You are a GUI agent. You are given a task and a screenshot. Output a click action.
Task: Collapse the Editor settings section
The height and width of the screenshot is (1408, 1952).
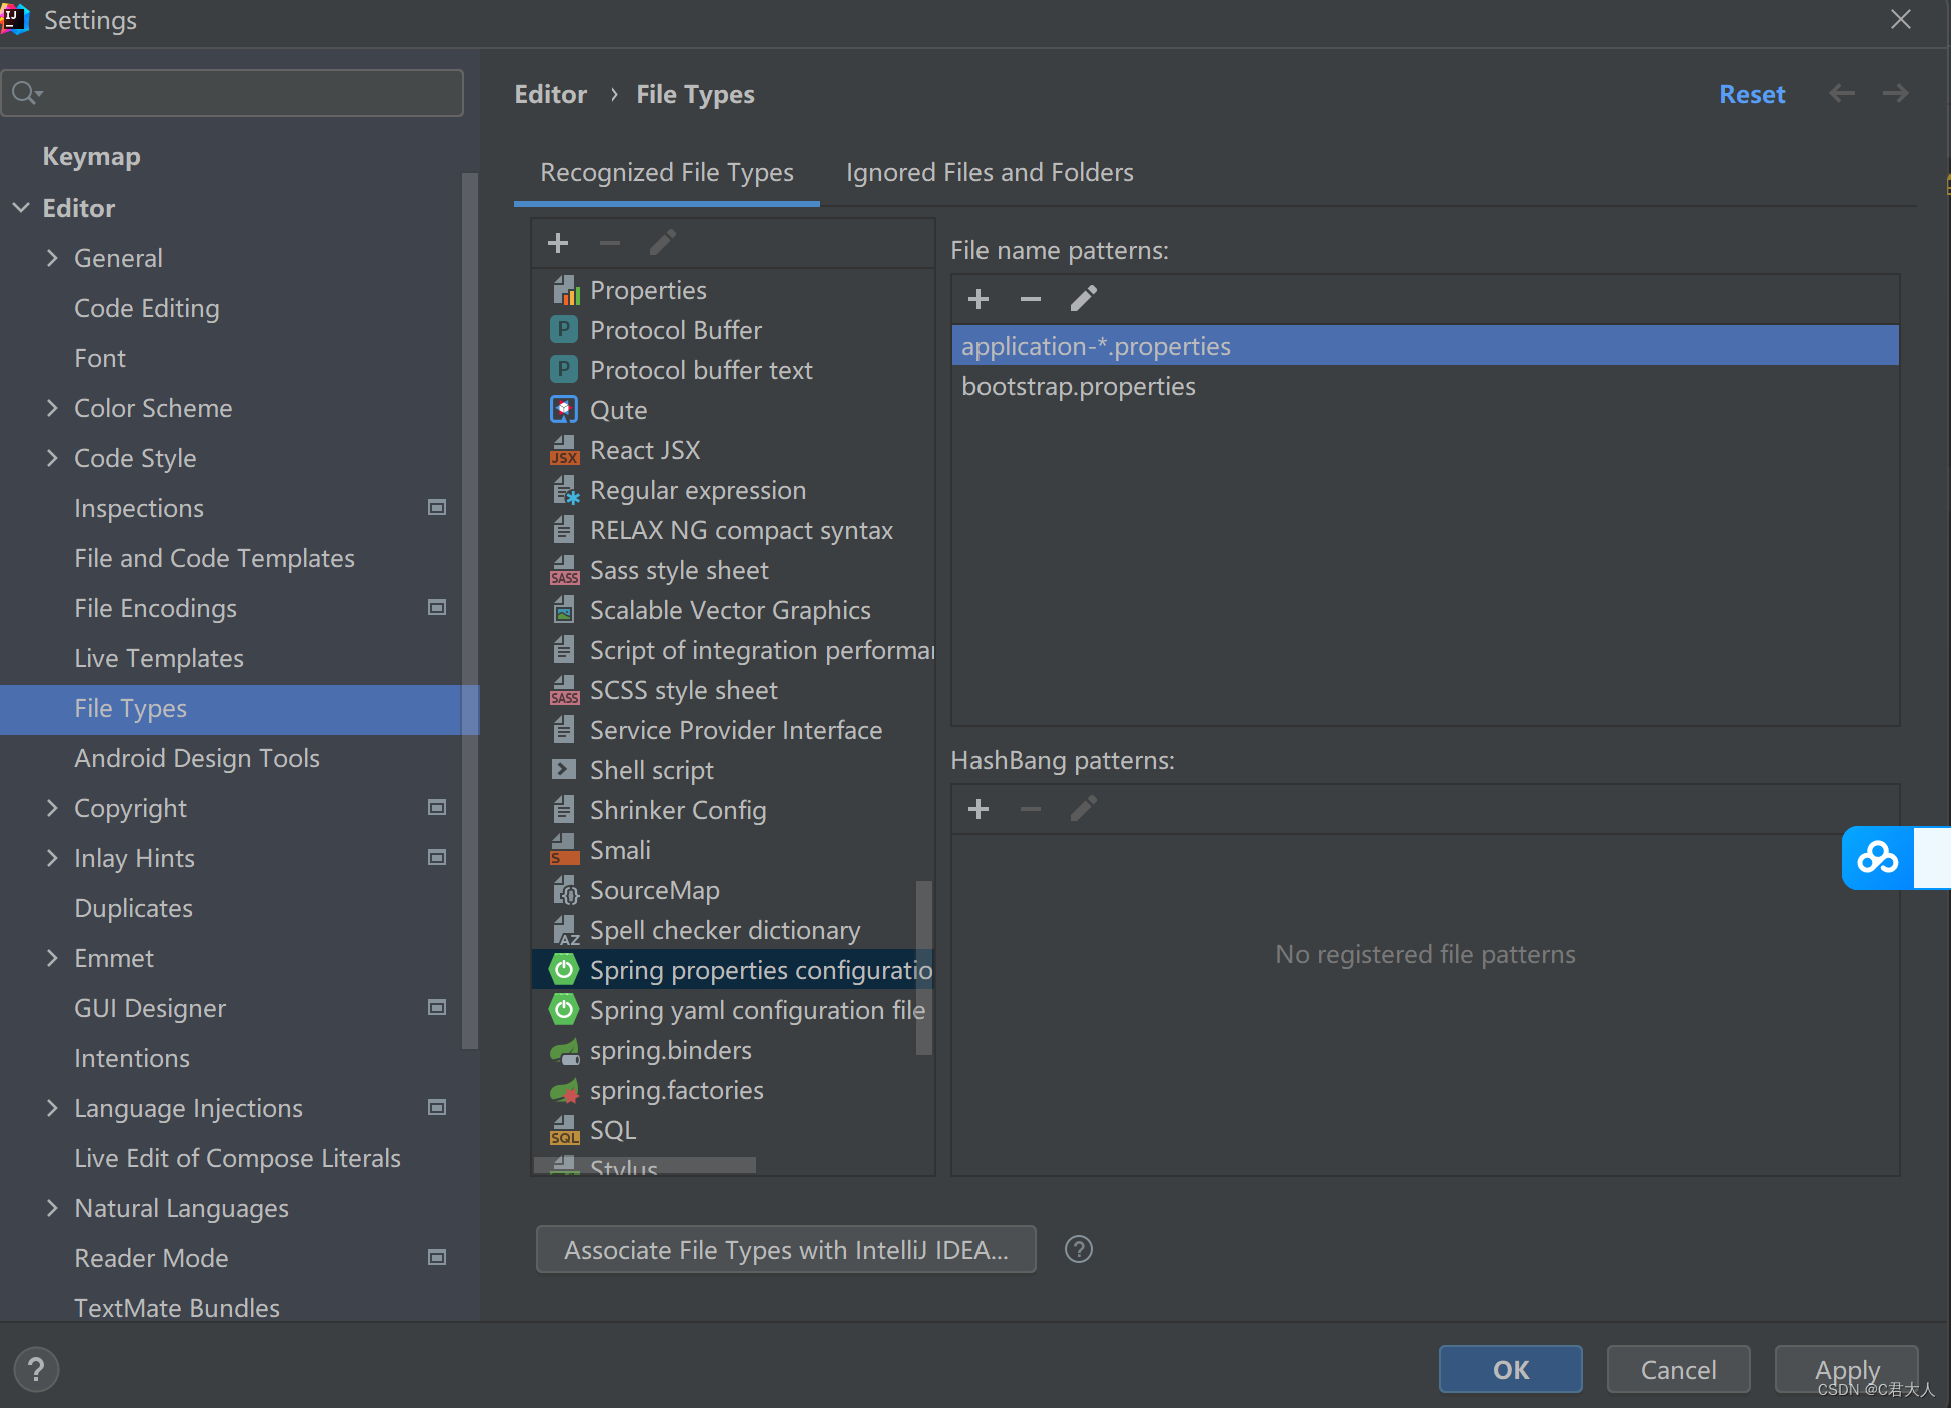click(21, 208)
